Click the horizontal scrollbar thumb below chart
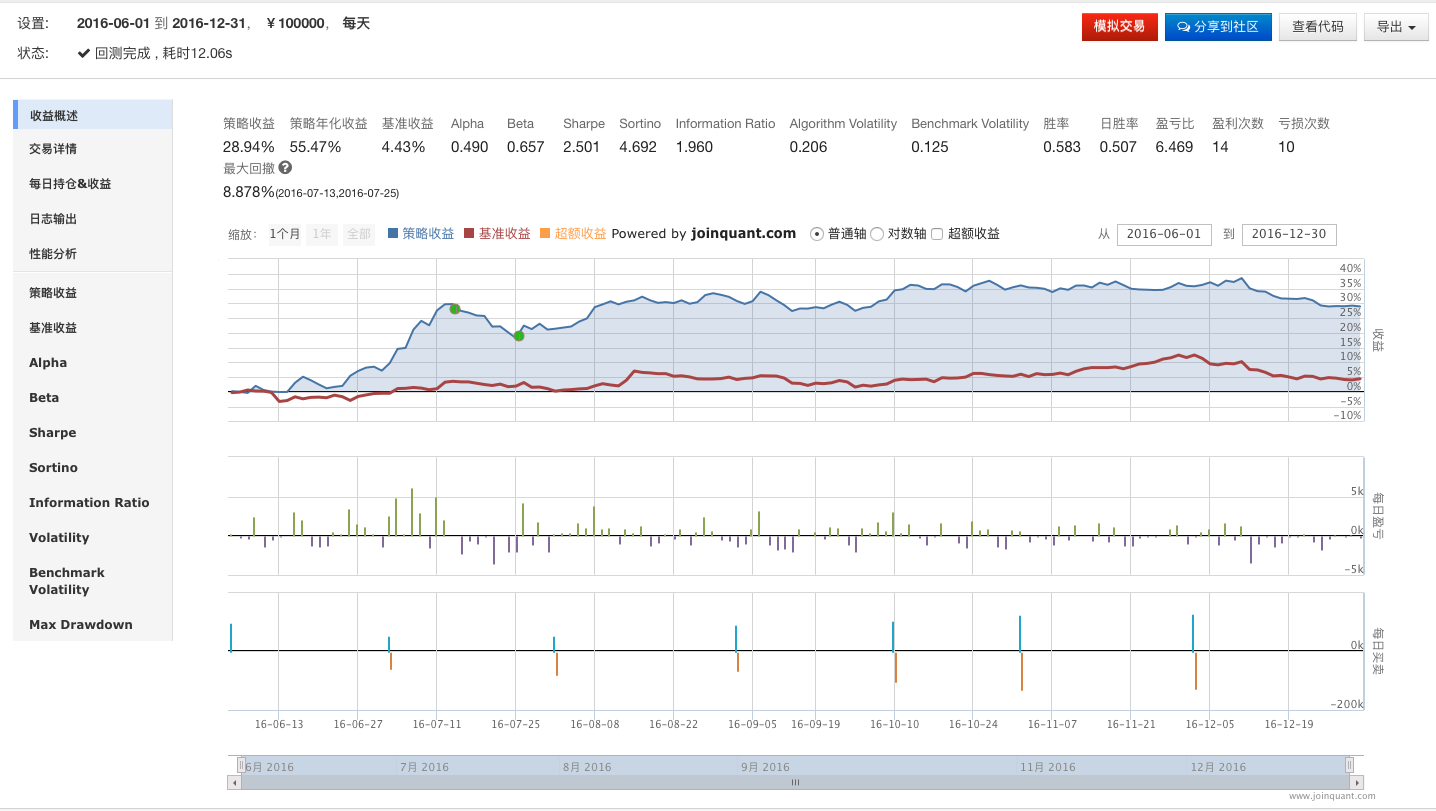 795,782
